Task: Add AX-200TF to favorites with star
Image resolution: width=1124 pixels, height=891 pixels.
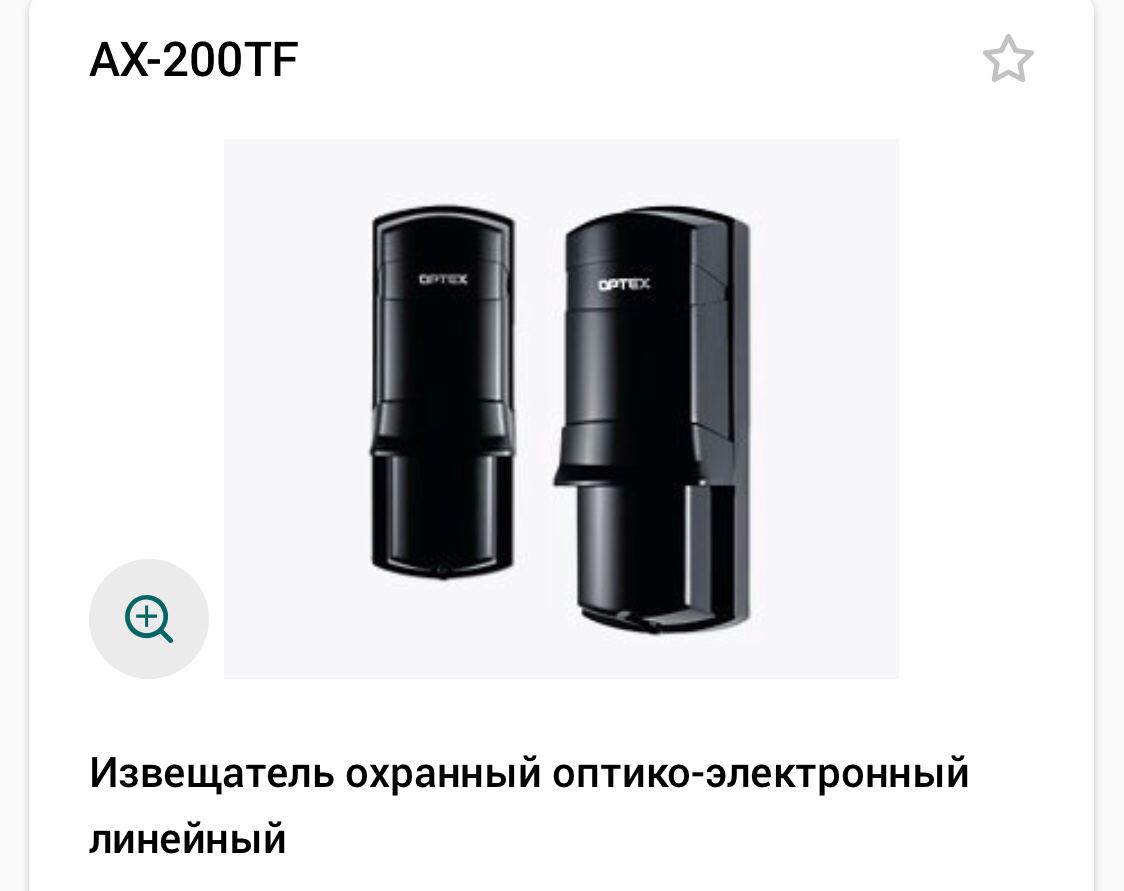Action: click(1008, 59)
